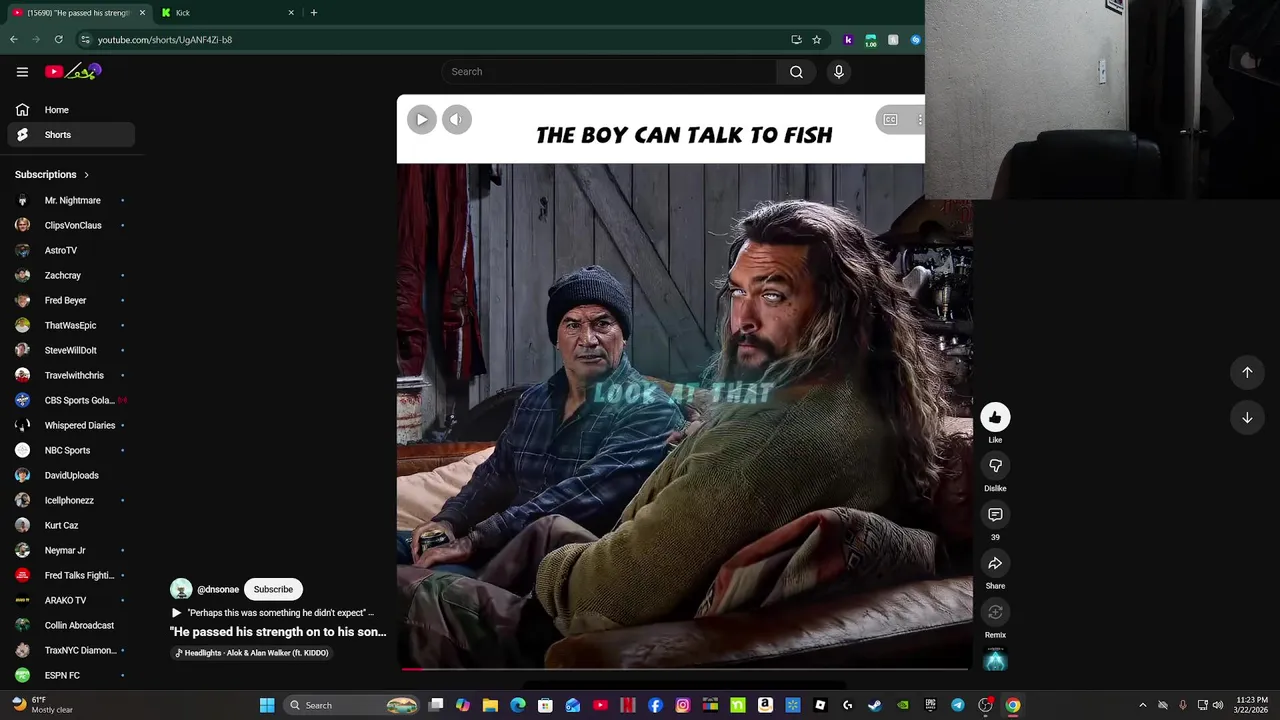Start voice search with the microphone

838,72
